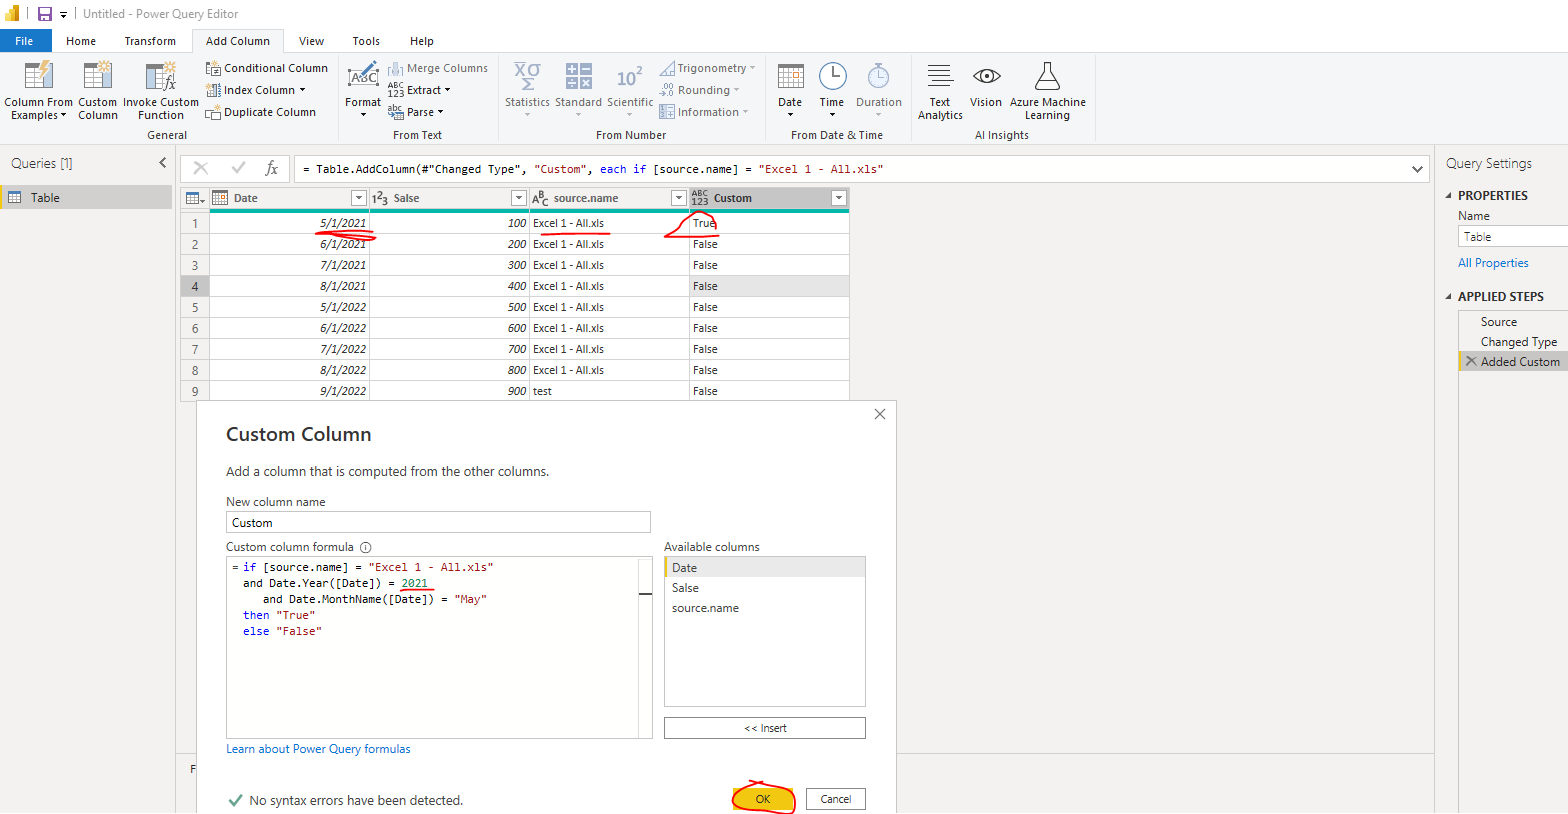
Task: Open the source.name column filter dropdown
Action: point(679,198)
